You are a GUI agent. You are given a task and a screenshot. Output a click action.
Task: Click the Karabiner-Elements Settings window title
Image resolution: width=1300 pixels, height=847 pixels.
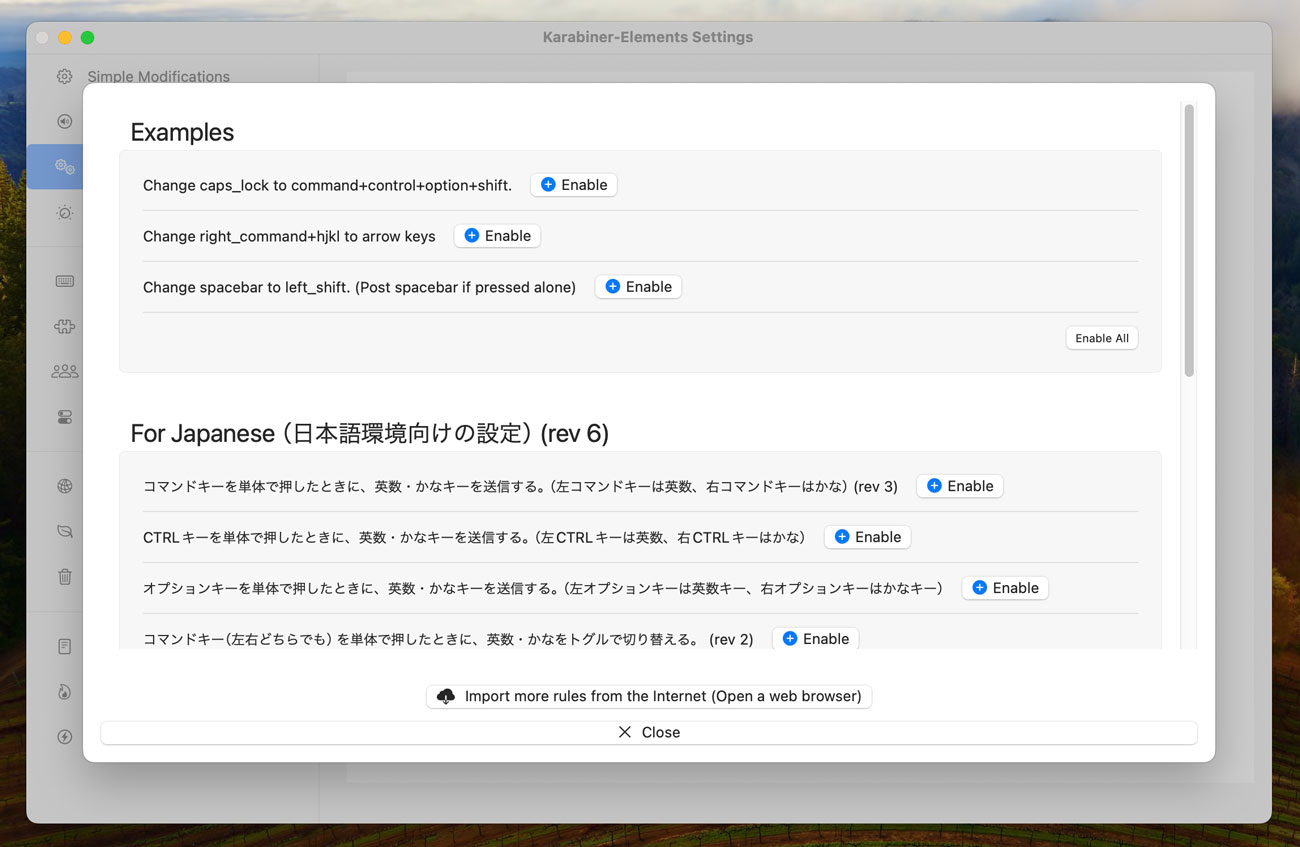(648, 37)
